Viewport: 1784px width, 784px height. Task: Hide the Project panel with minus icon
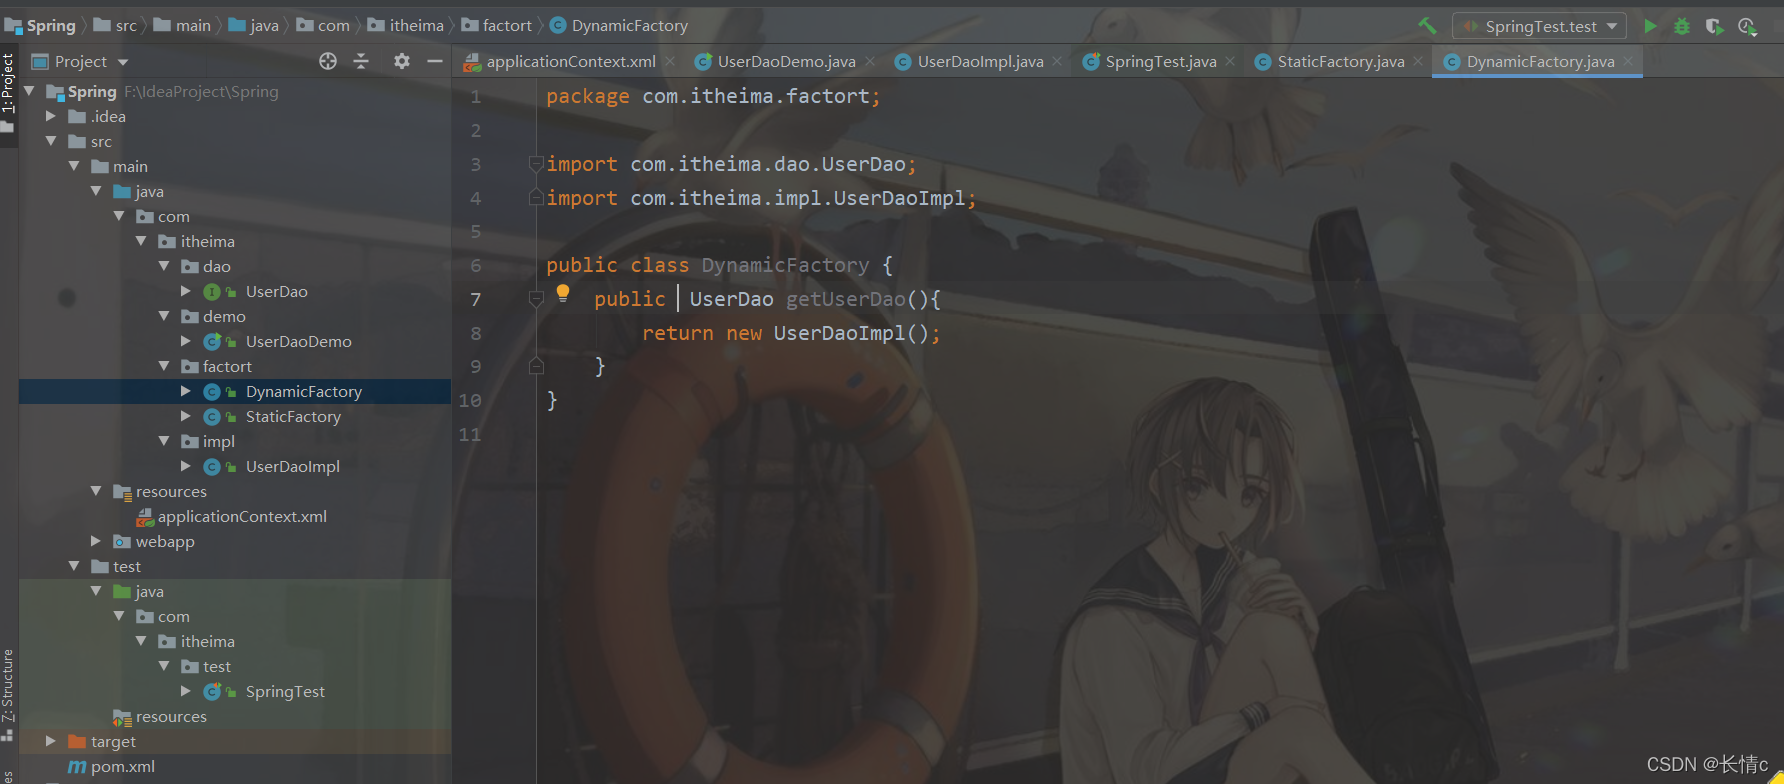click(435, 61)
